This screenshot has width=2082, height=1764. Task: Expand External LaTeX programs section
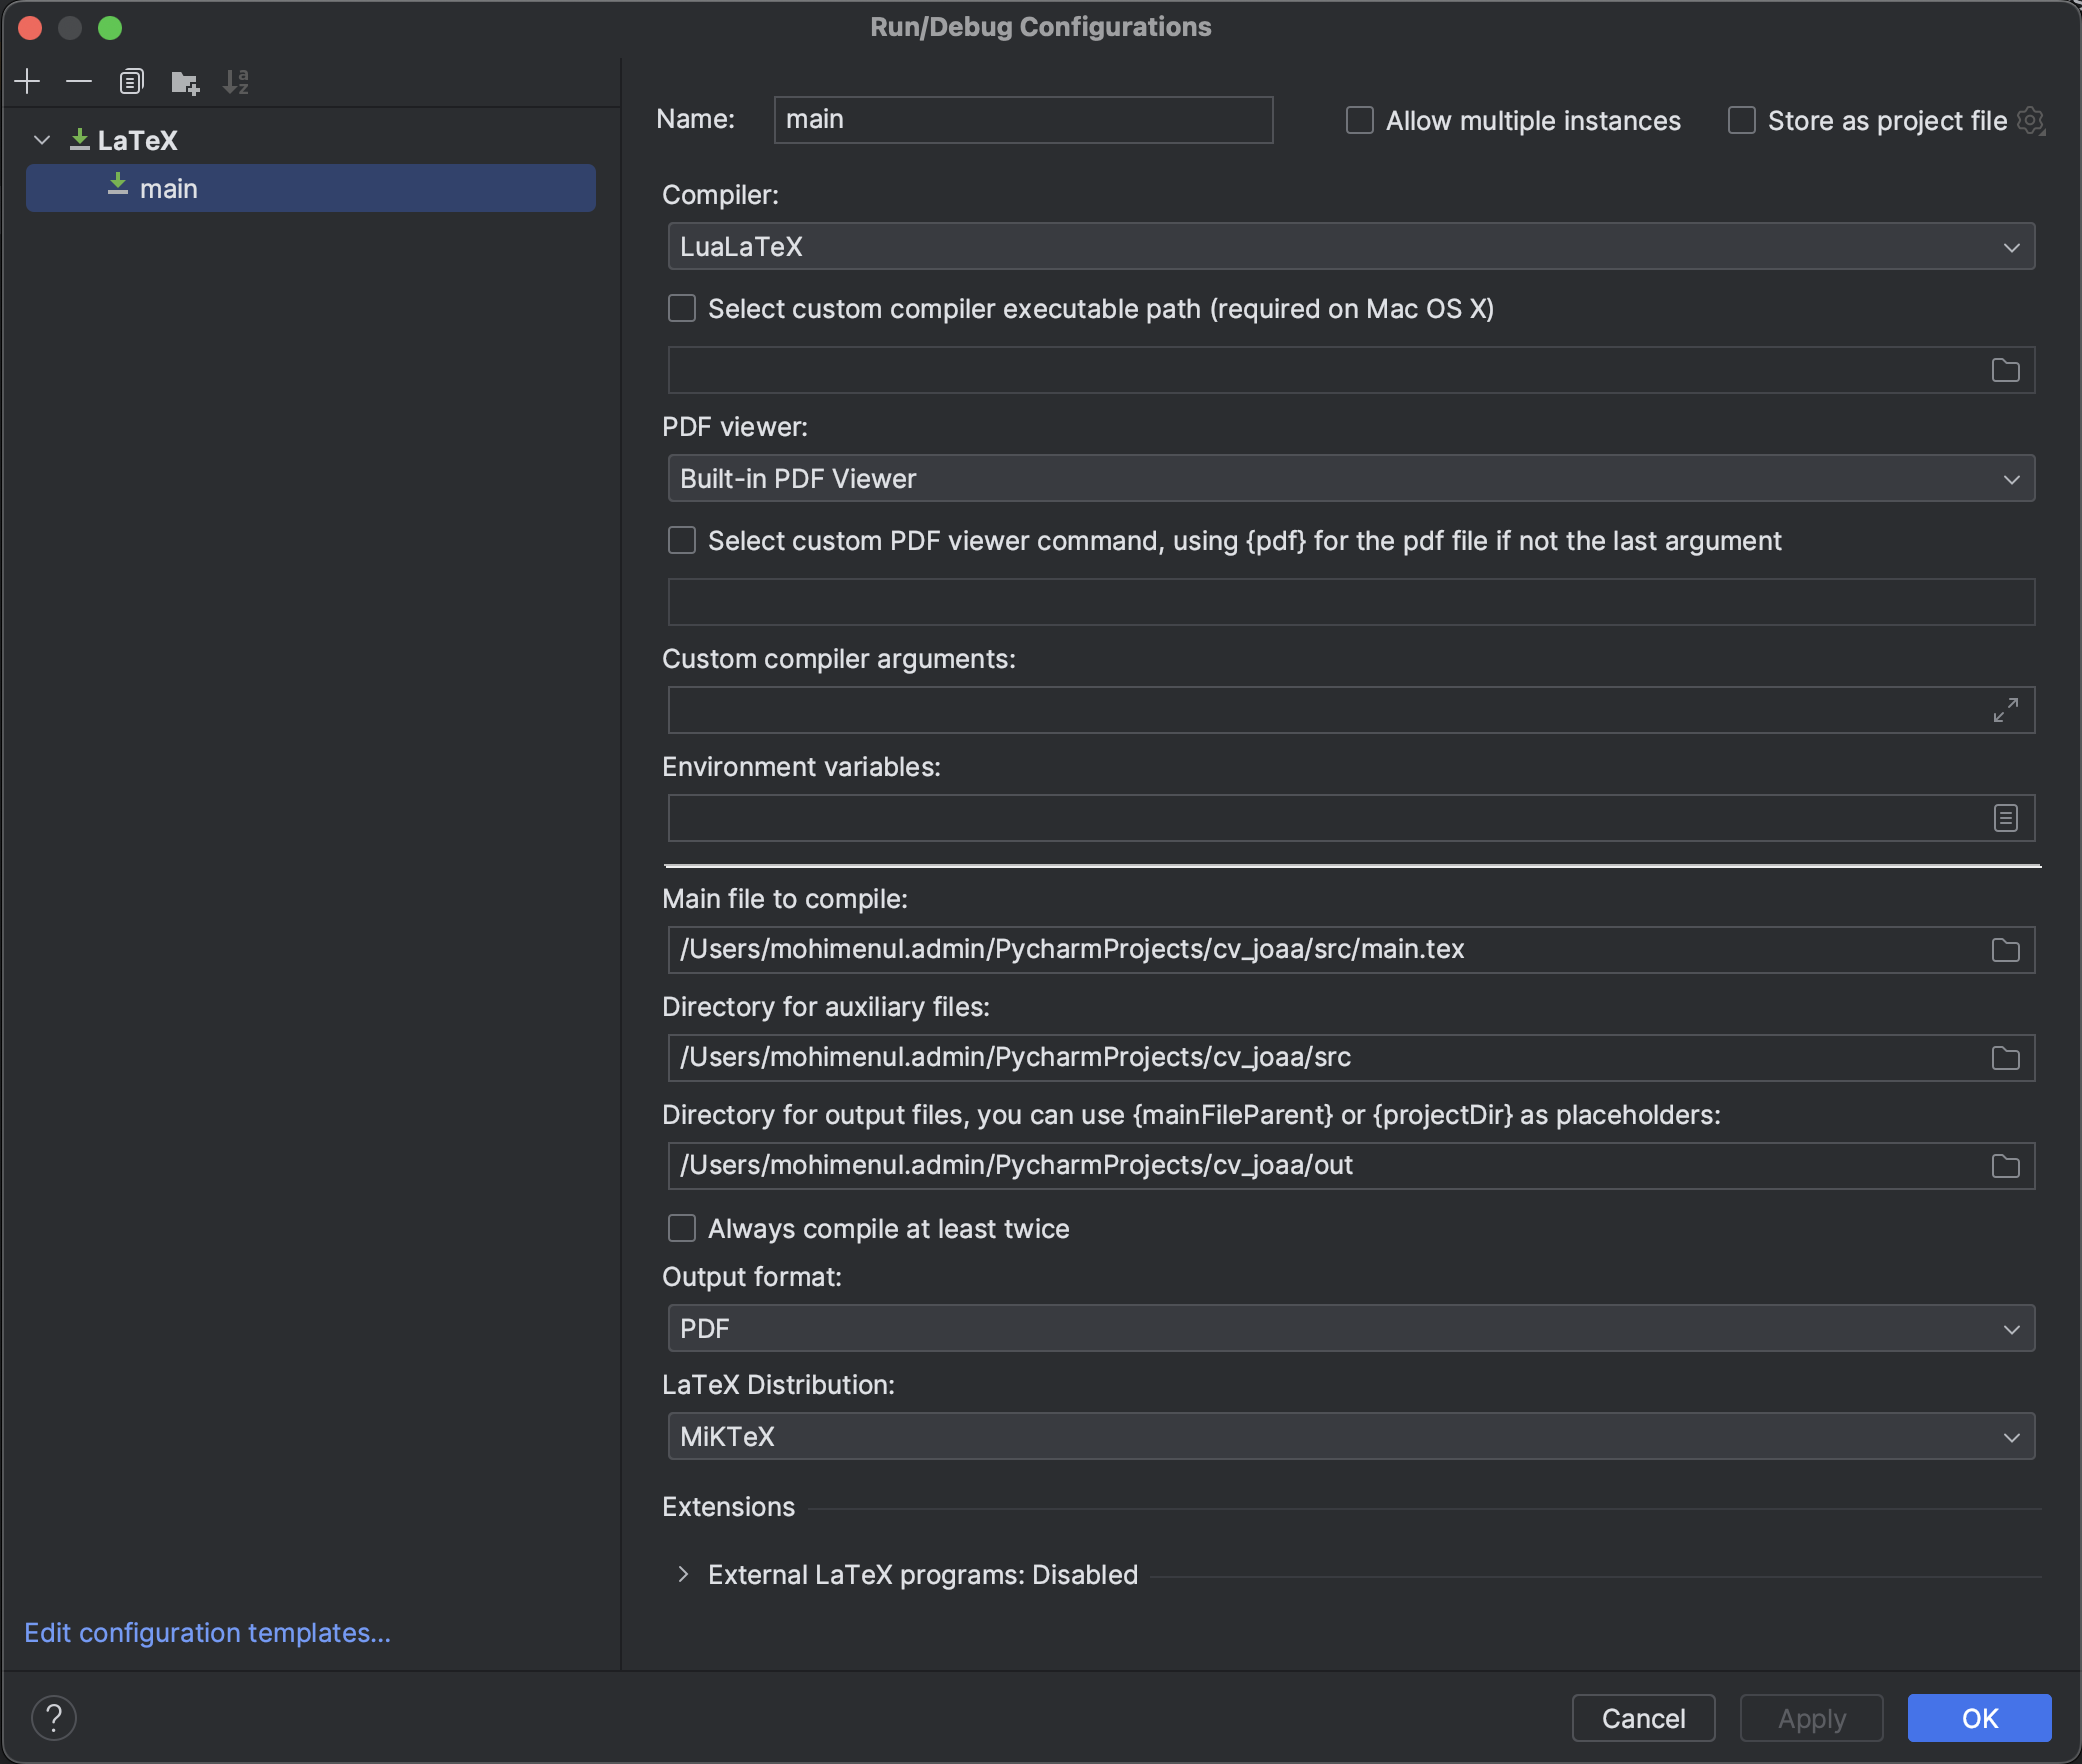tap(683, 1574)
